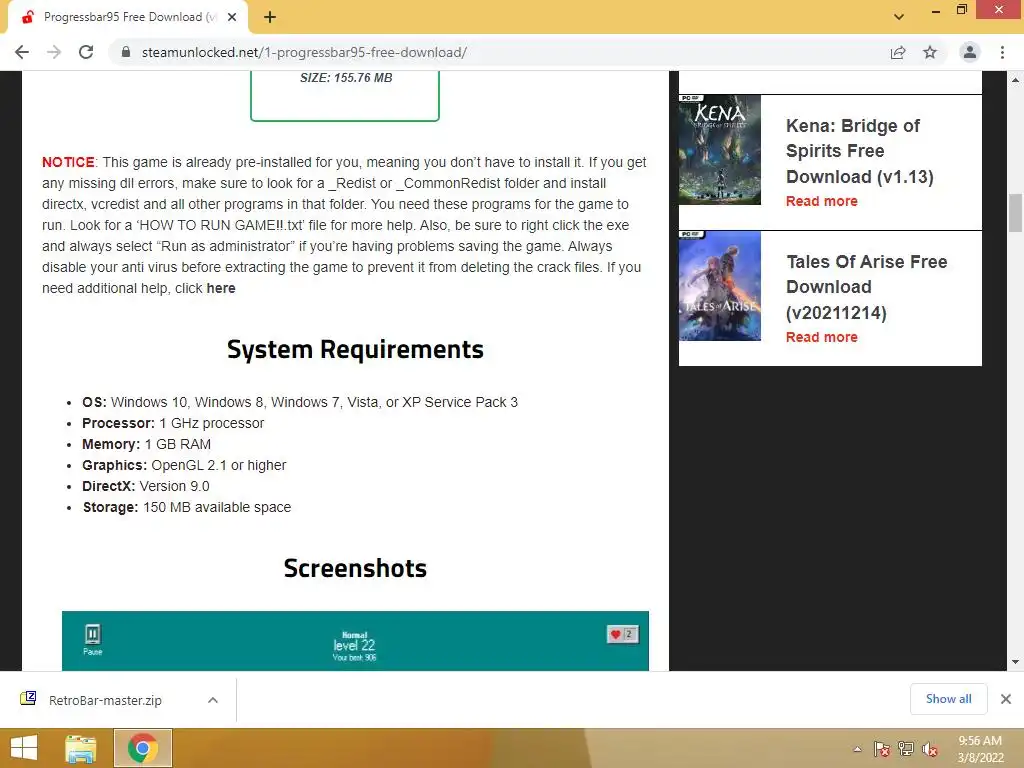This screenshot has height=768, width=1024.
Task: Show hidden tray icons
Action: [x=857, y=749]
